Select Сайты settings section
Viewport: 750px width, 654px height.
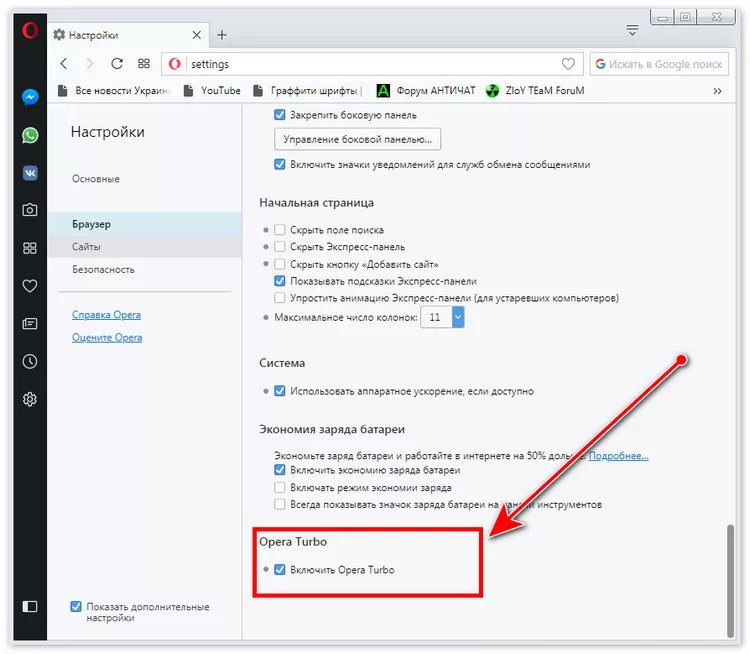(x=144, y=246)
